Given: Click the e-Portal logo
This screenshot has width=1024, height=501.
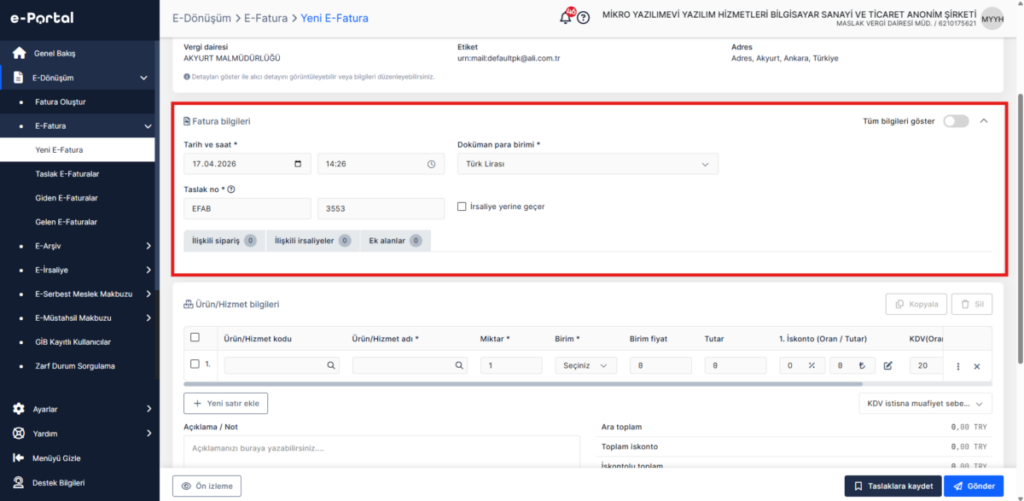Looking at the screenshot, I should coord(41,18).
